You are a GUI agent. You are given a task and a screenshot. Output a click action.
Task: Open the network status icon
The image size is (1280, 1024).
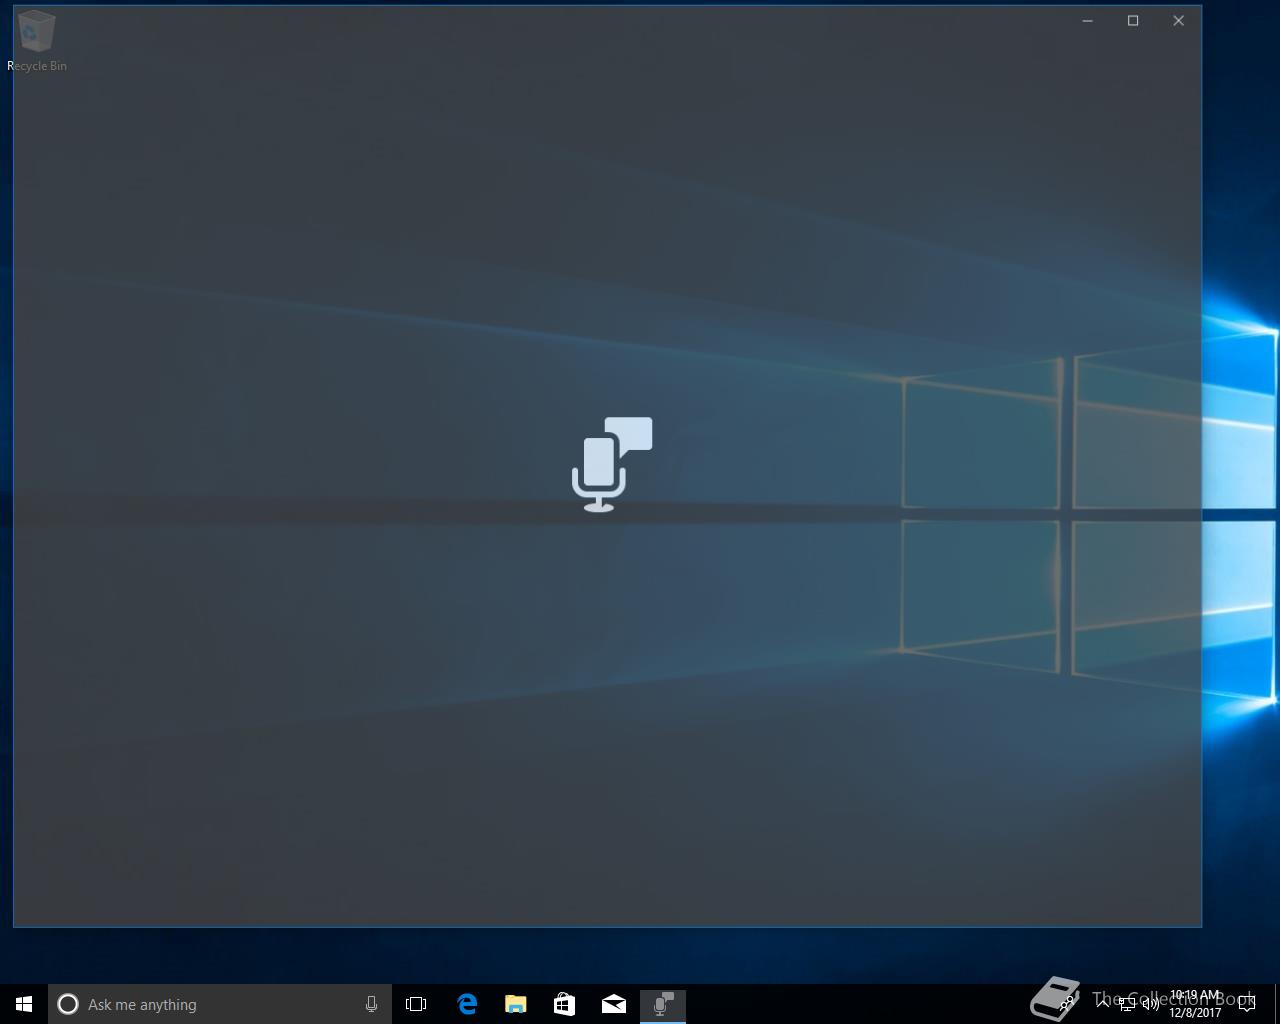click(x=1127, y=1004)
